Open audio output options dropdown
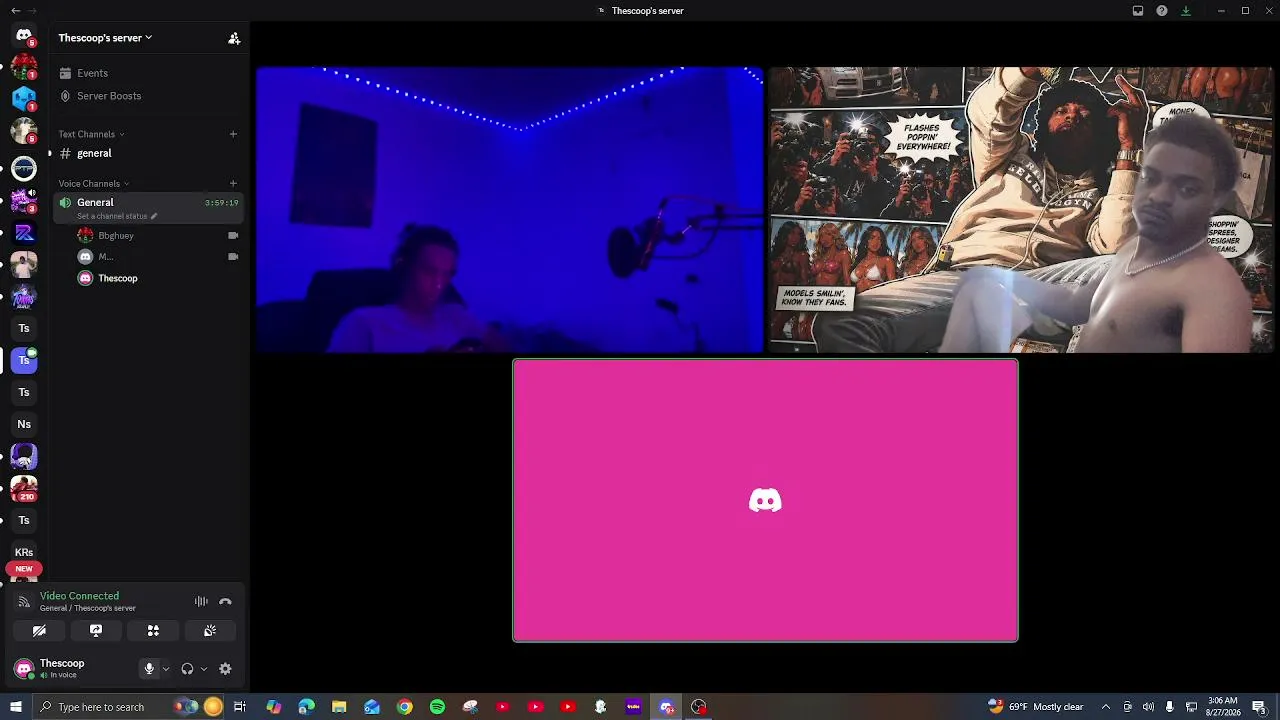This screenshot has width=1280, height=720. 204,669
